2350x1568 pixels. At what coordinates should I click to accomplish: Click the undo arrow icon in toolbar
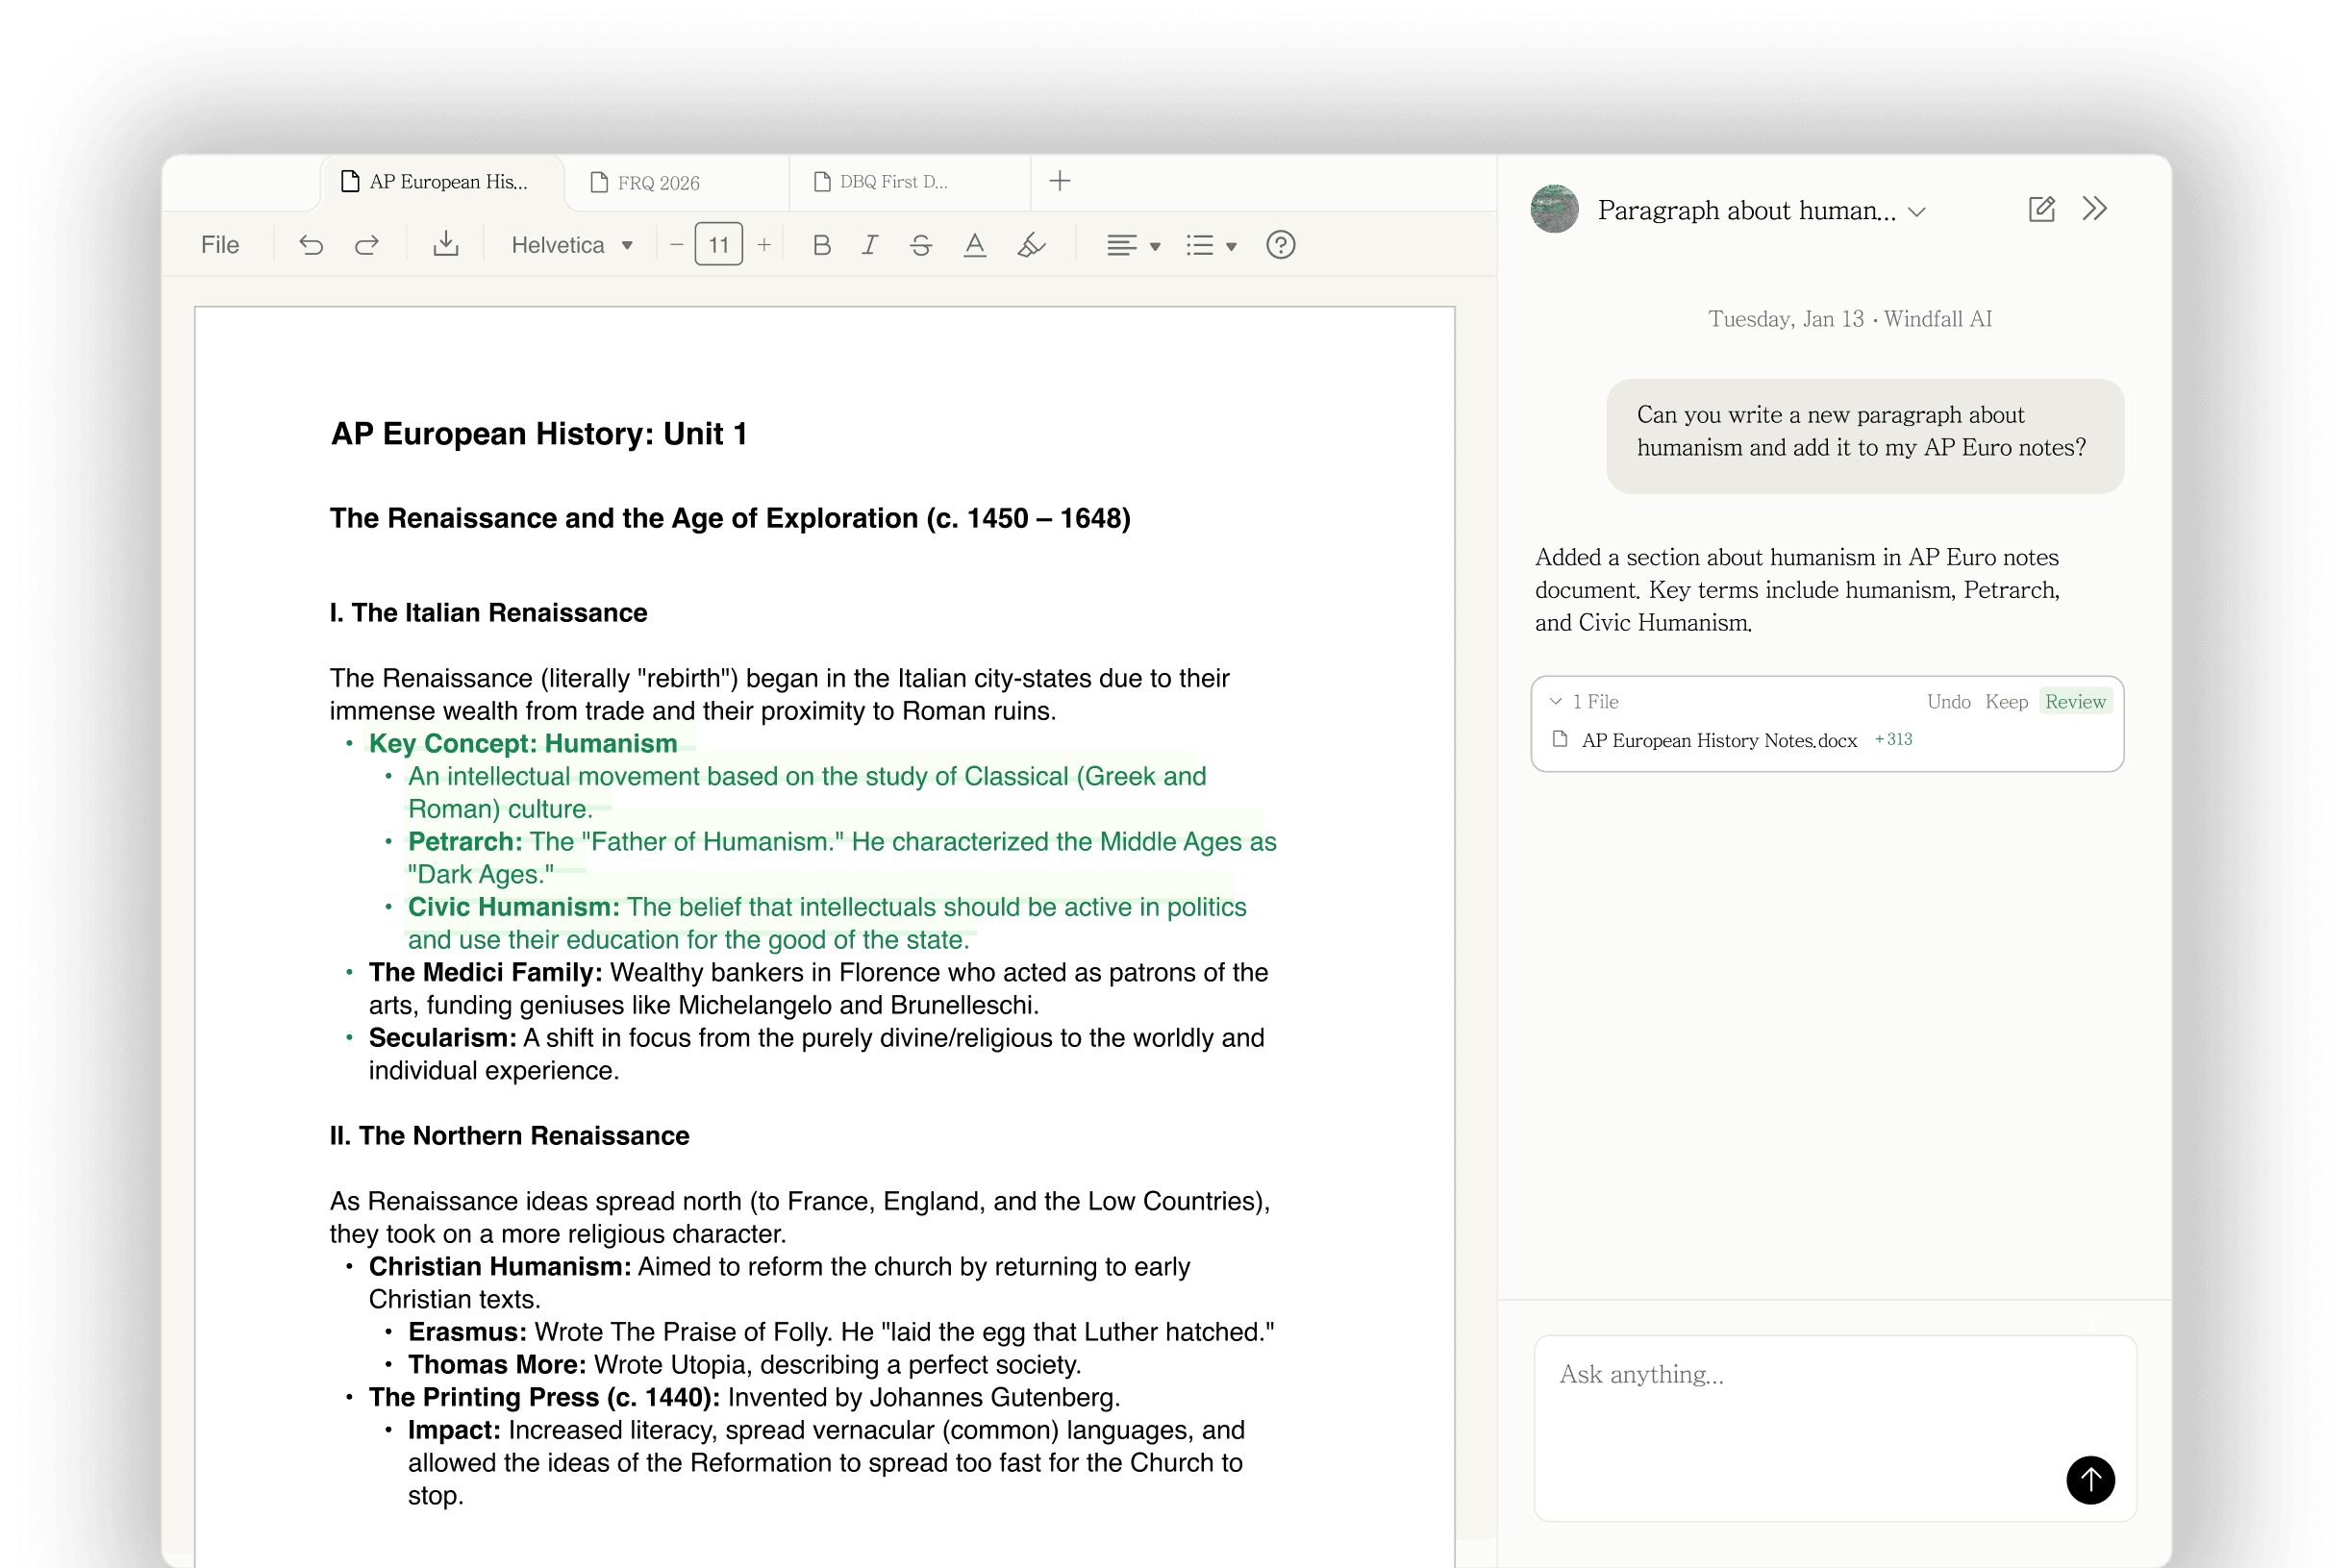[311, 245]
